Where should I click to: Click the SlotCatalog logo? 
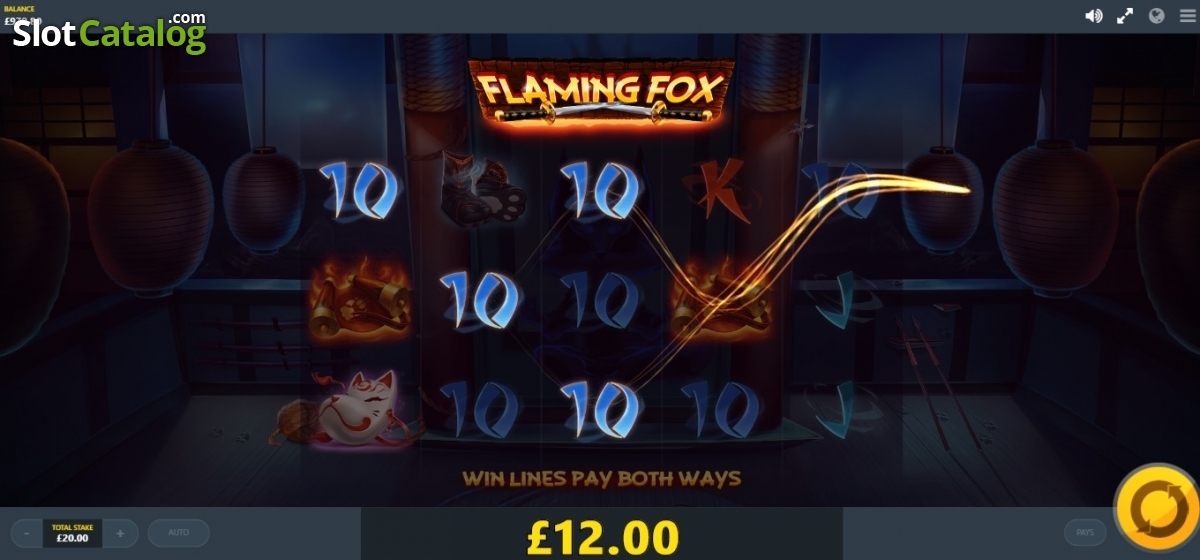(109, 32)
